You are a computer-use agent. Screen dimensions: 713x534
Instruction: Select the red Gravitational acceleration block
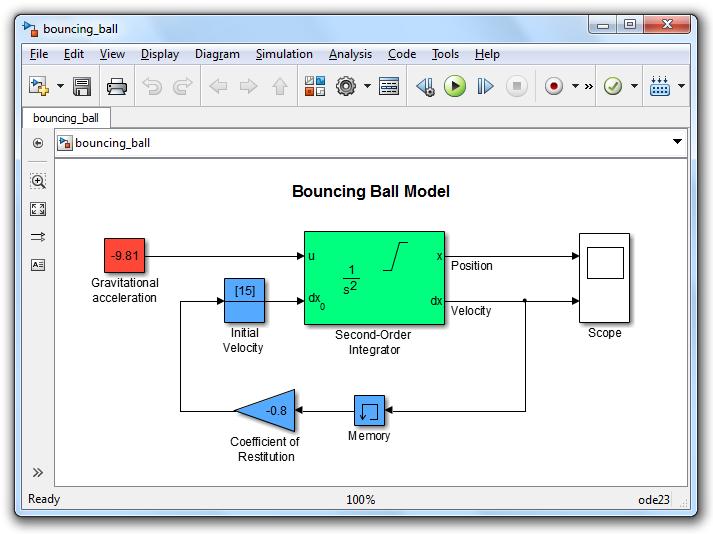coord(125,256)
